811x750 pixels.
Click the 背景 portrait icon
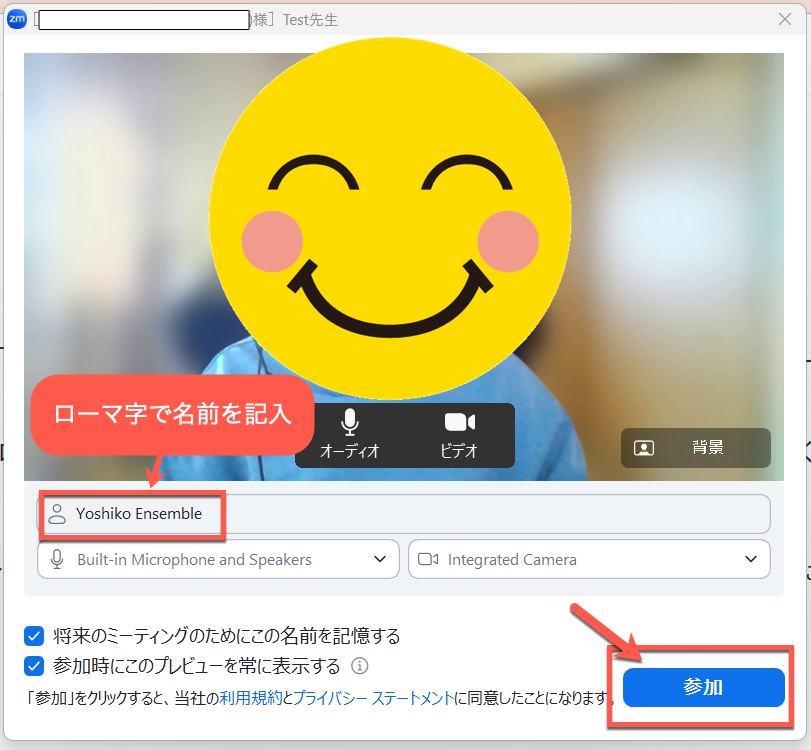(644, 448)
